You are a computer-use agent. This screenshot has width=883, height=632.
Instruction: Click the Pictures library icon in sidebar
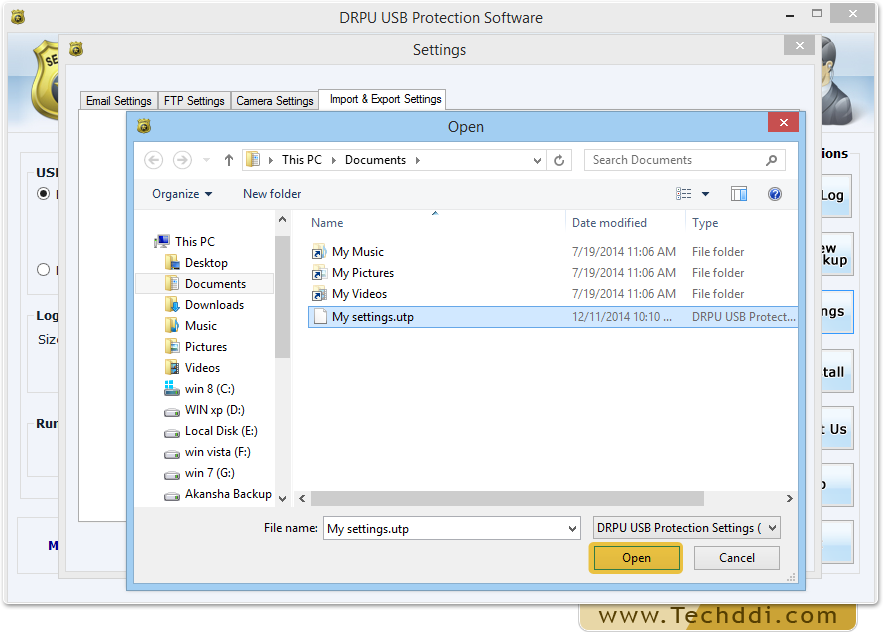172,346
